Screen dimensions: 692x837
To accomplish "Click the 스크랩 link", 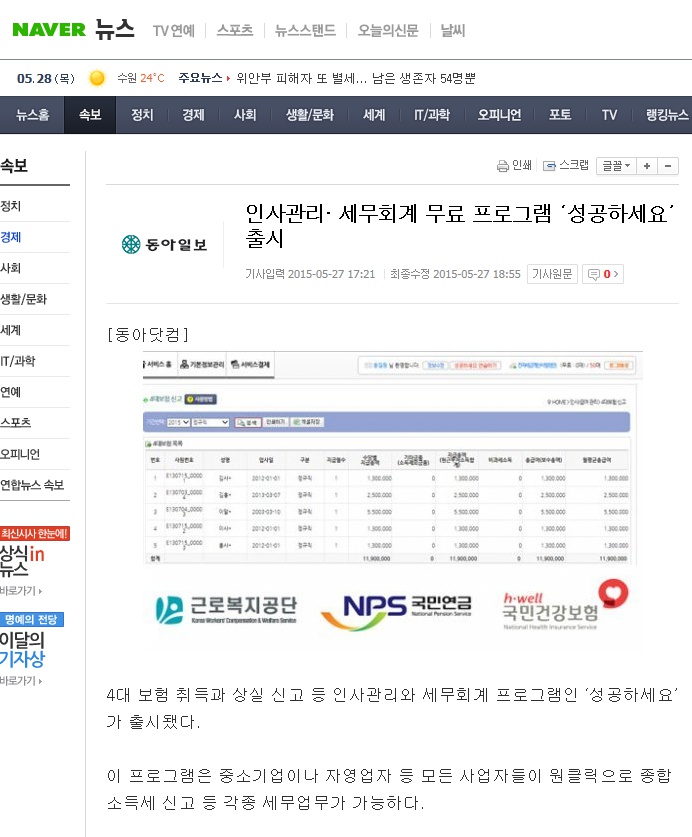I will tap(573, 165).
